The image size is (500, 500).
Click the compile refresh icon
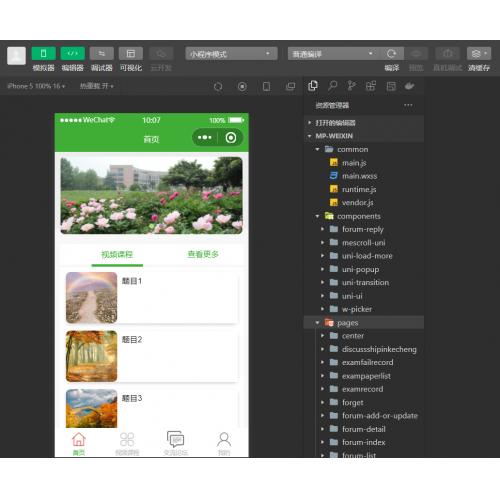point(391,54)
